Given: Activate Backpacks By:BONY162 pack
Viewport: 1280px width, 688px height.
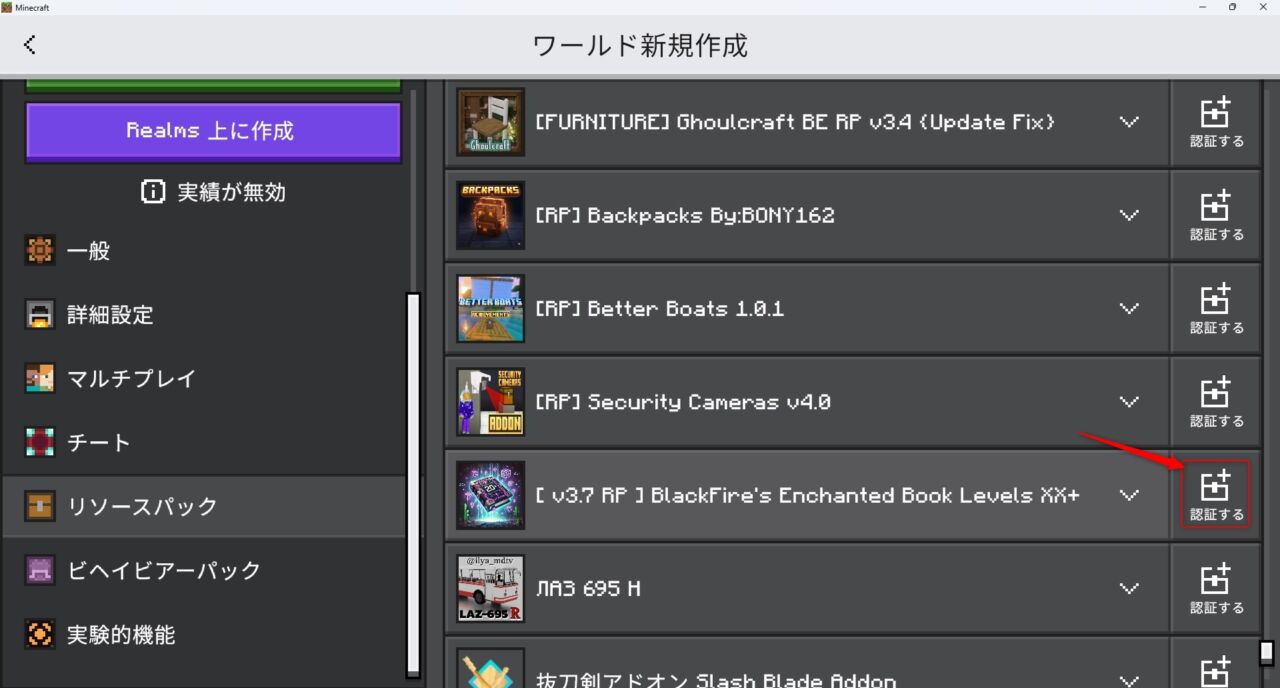Looking at the screenshot, I should [x=1216, y=215].
